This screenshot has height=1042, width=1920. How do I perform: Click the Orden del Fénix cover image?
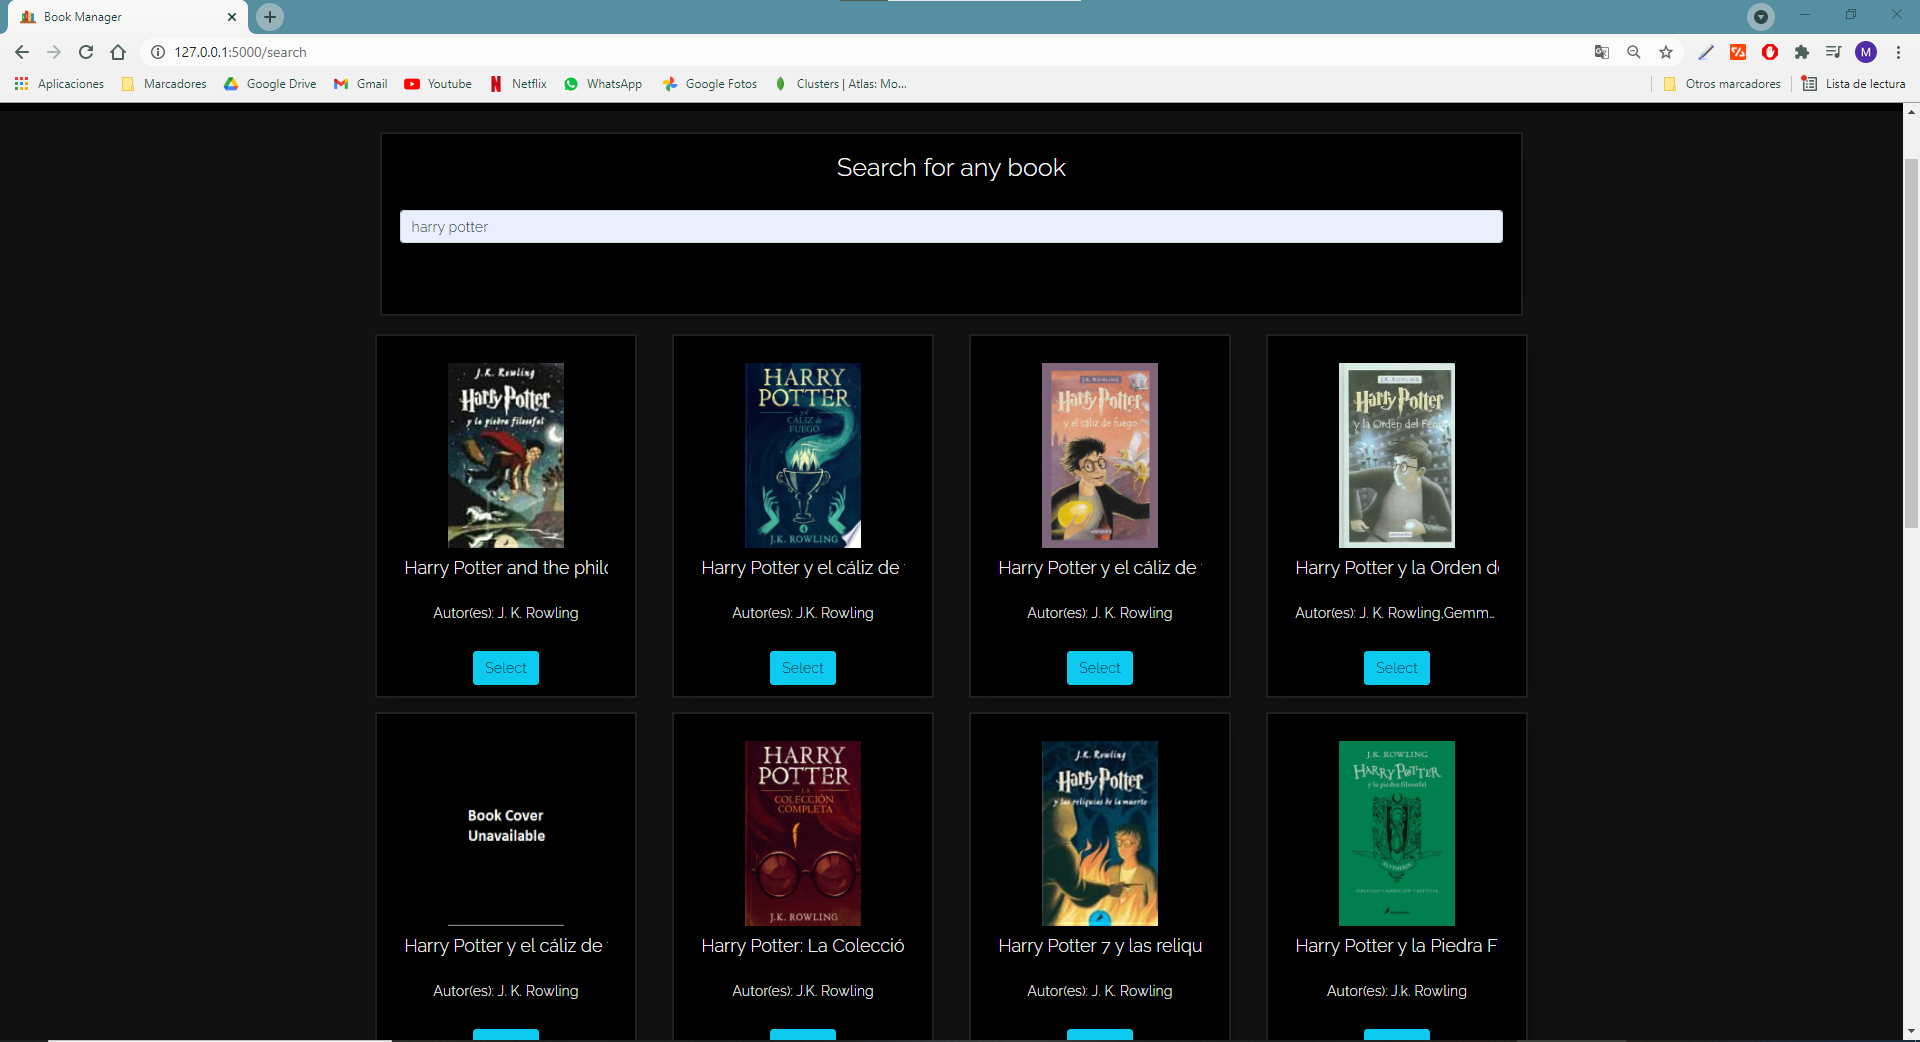coord(1397,455)
